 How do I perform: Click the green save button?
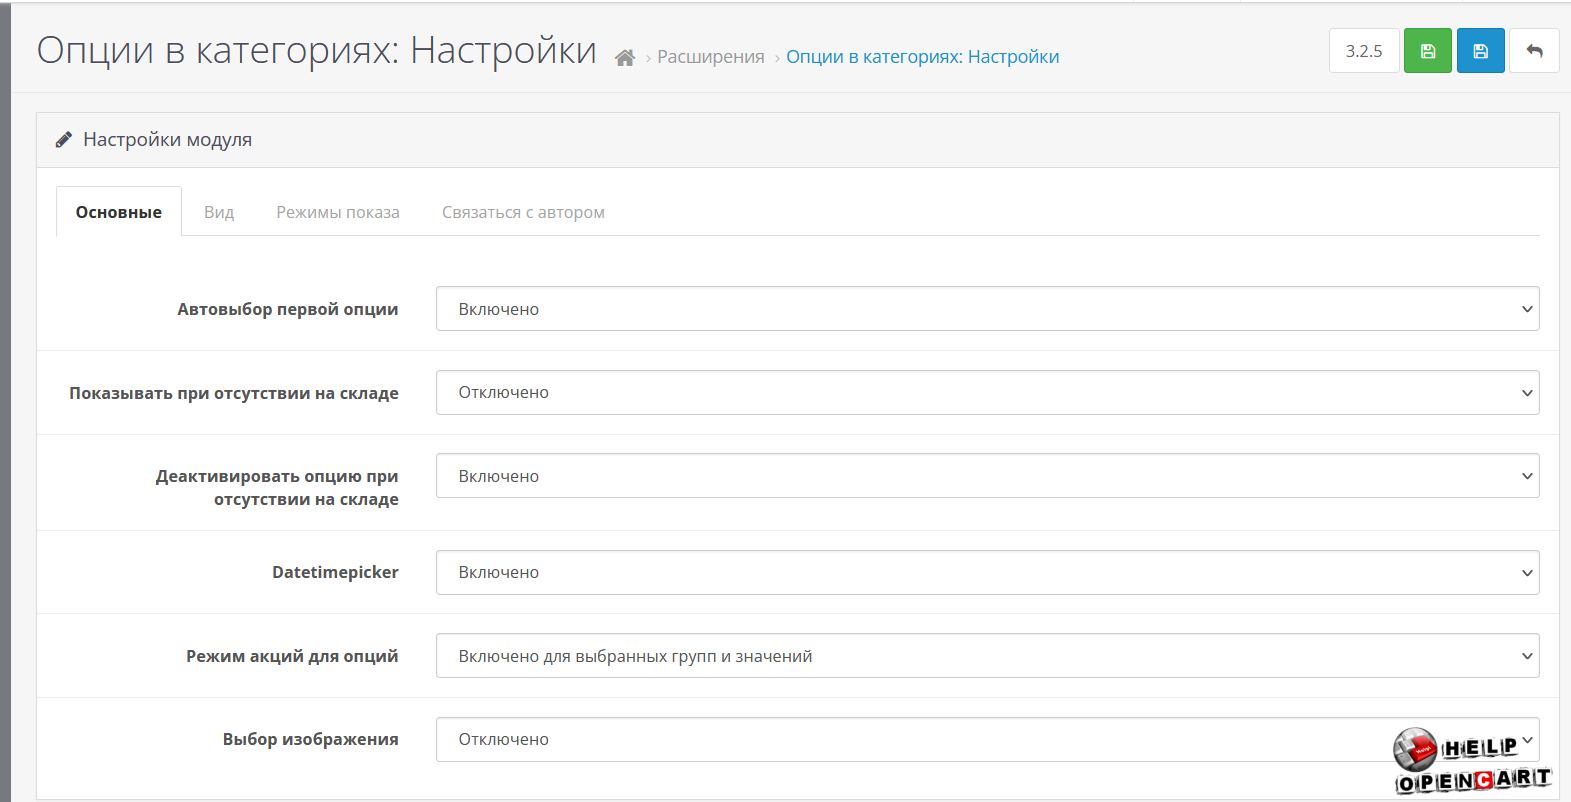click(x=1427, y=51)
